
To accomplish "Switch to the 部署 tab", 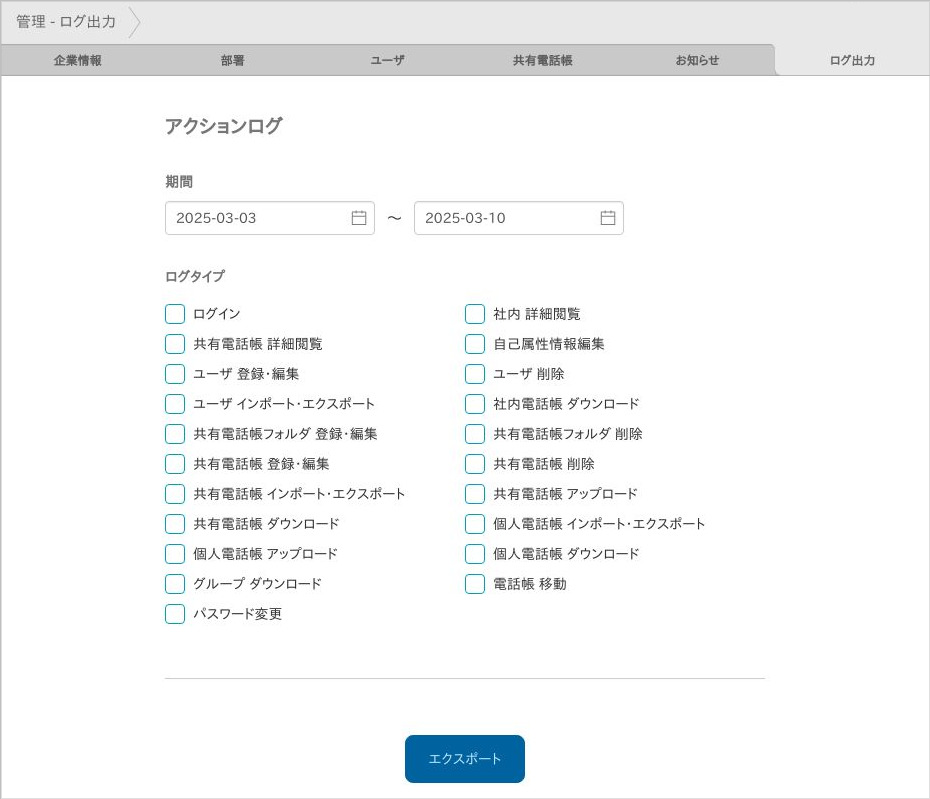I will click(x=232, y=60).
